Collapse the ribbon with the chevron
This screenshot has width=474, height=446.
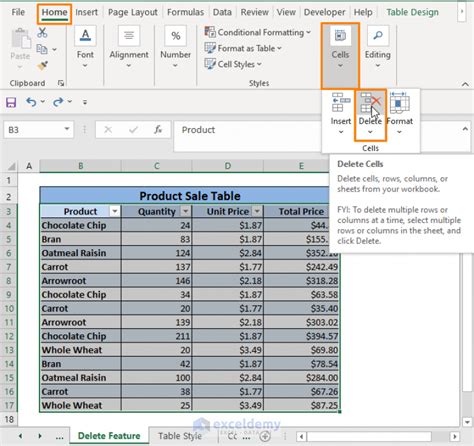(x=465, y=84)
